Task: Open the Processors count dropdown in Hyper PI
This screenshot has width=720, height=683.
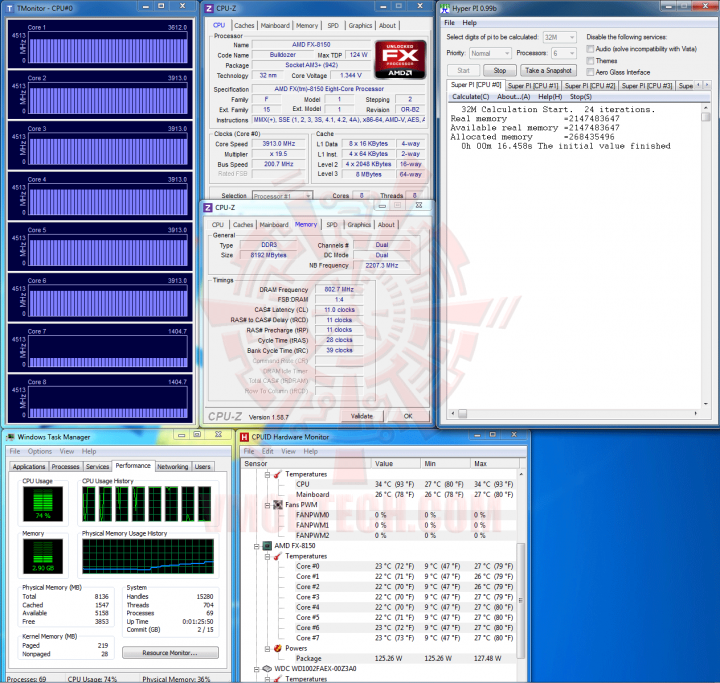Action: 563,53
